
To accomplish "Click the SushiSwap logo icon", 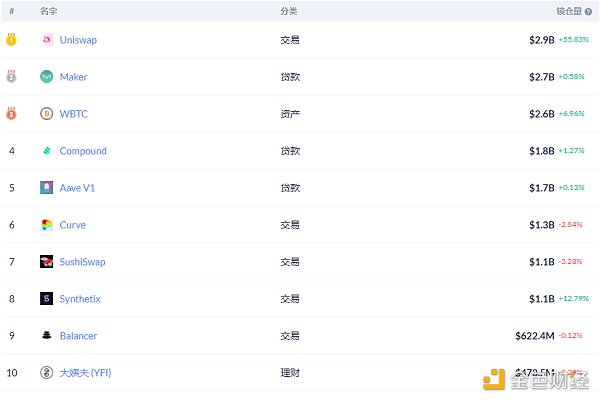I will coord(46,262).
